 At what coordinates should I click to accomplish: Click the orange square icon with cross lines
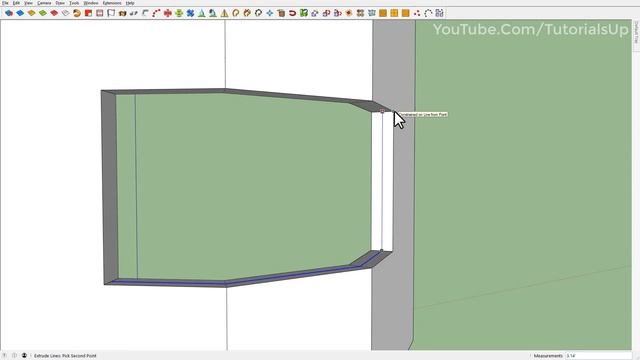[394, 13]
